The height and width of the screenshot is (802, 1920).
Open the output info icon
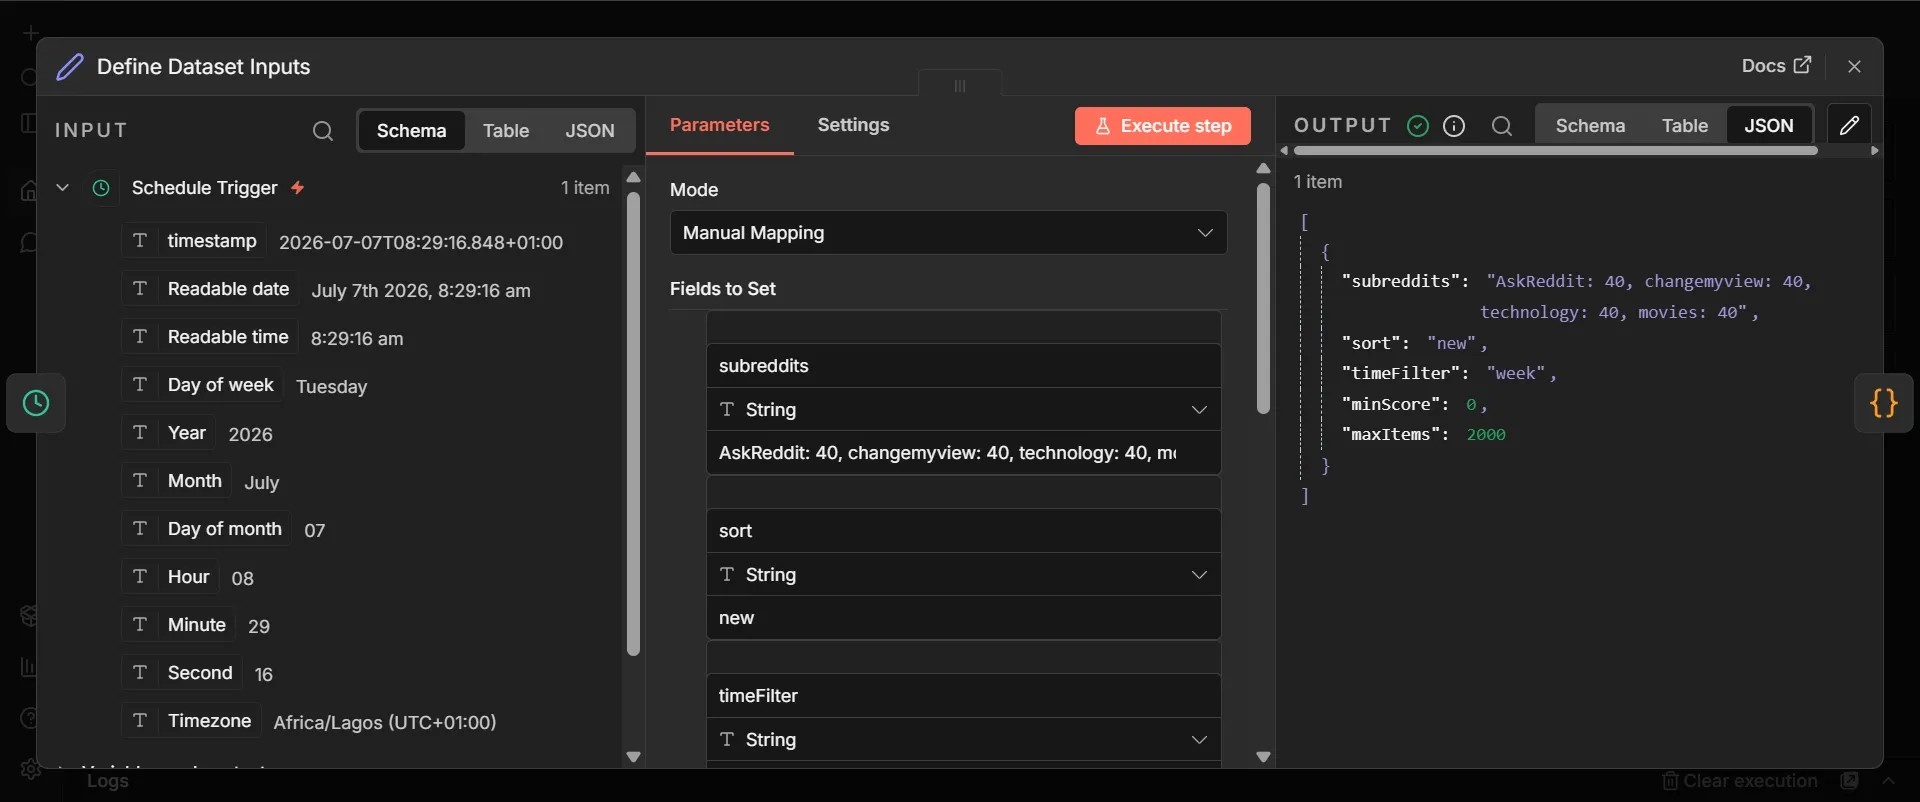(x=1455, y=126)
